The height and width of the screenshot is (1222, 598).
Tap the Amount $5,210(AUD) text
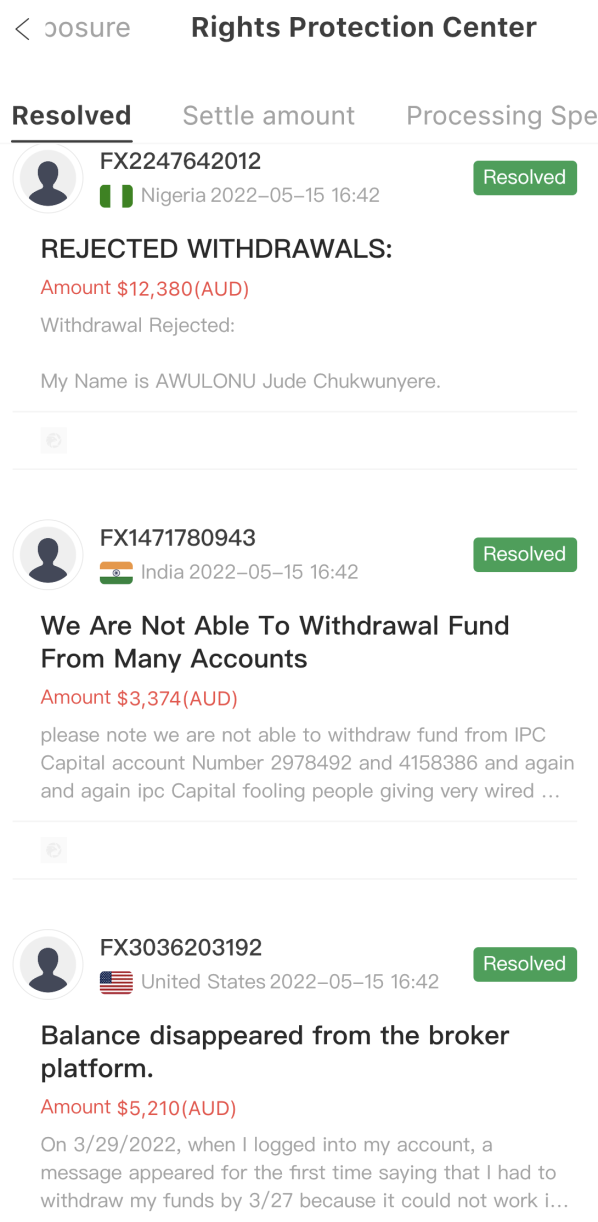(x=139, y=1108)
